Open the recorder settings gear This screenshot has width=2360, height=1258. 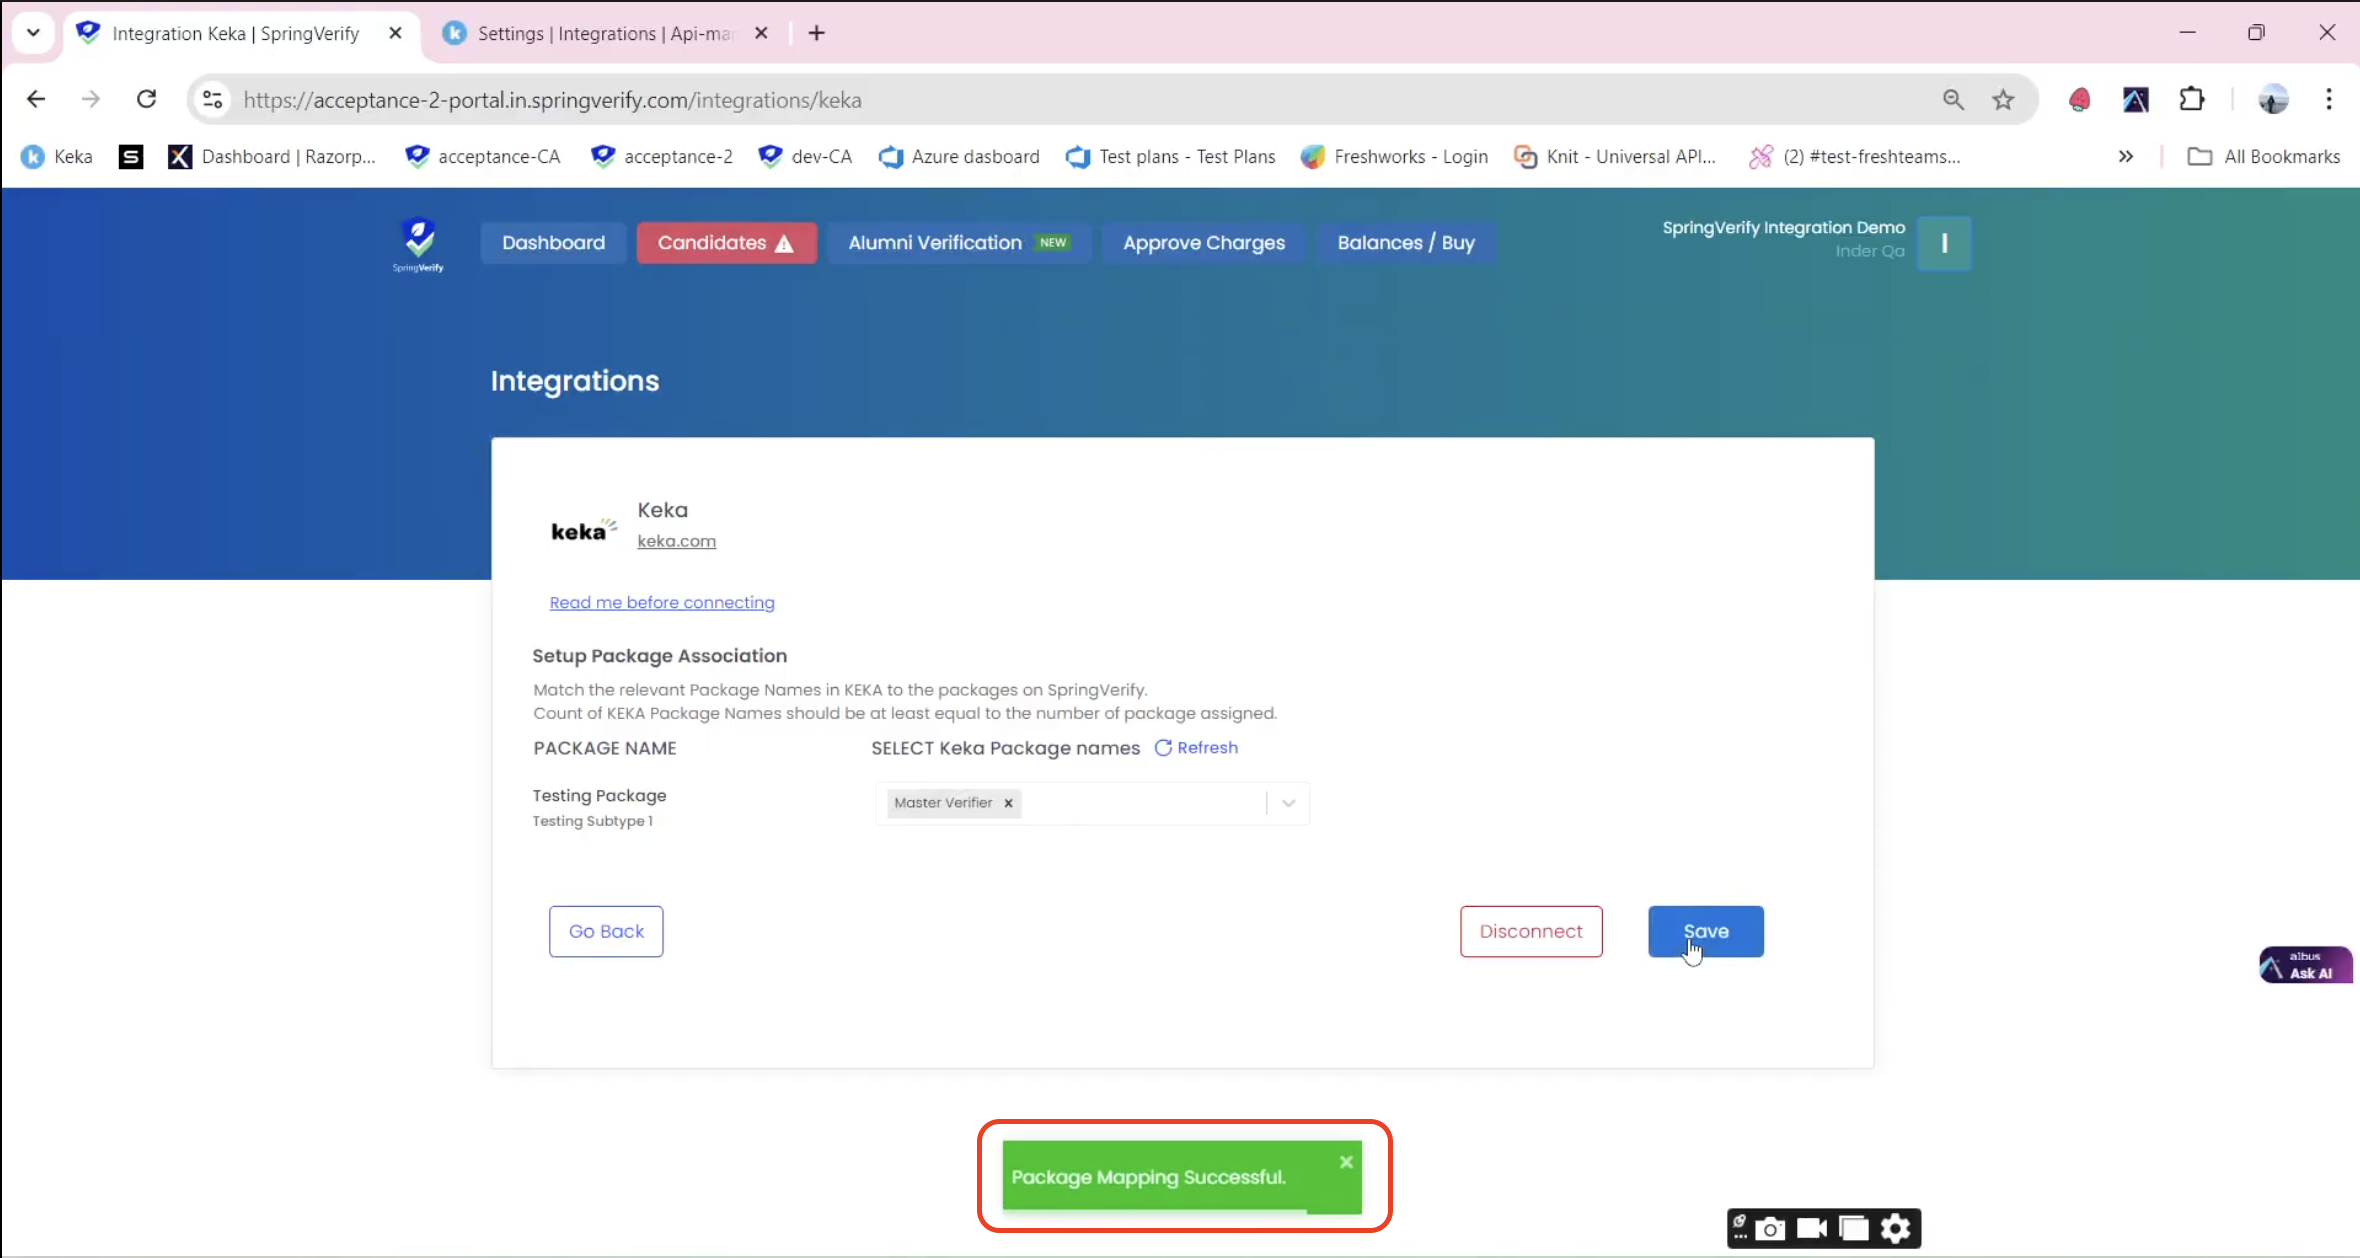[1895, 1228]
